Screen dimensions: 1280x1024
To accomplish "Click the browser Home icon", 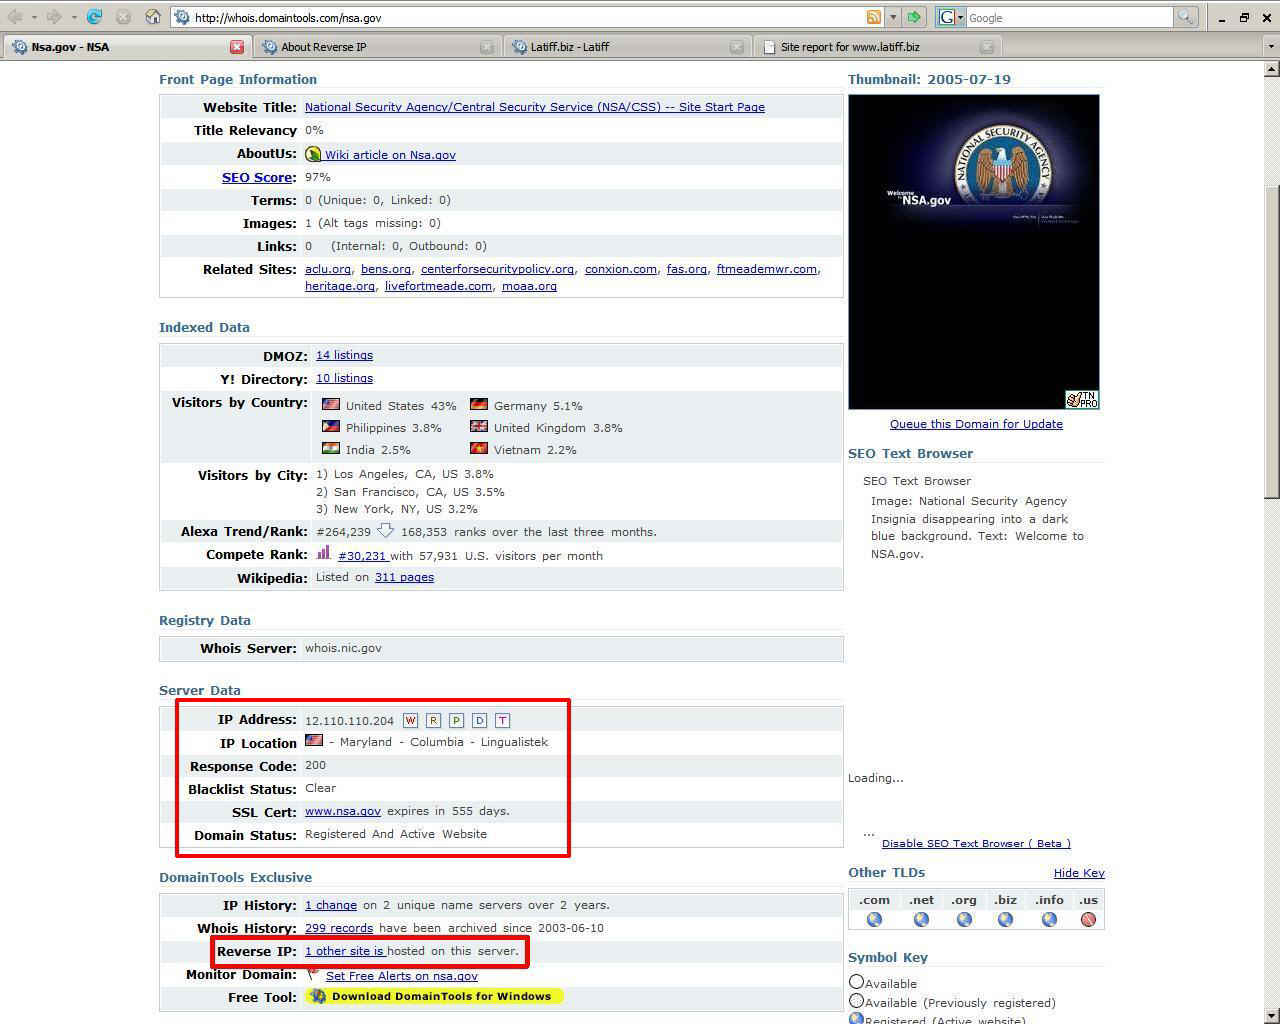I will coord(153,17).
